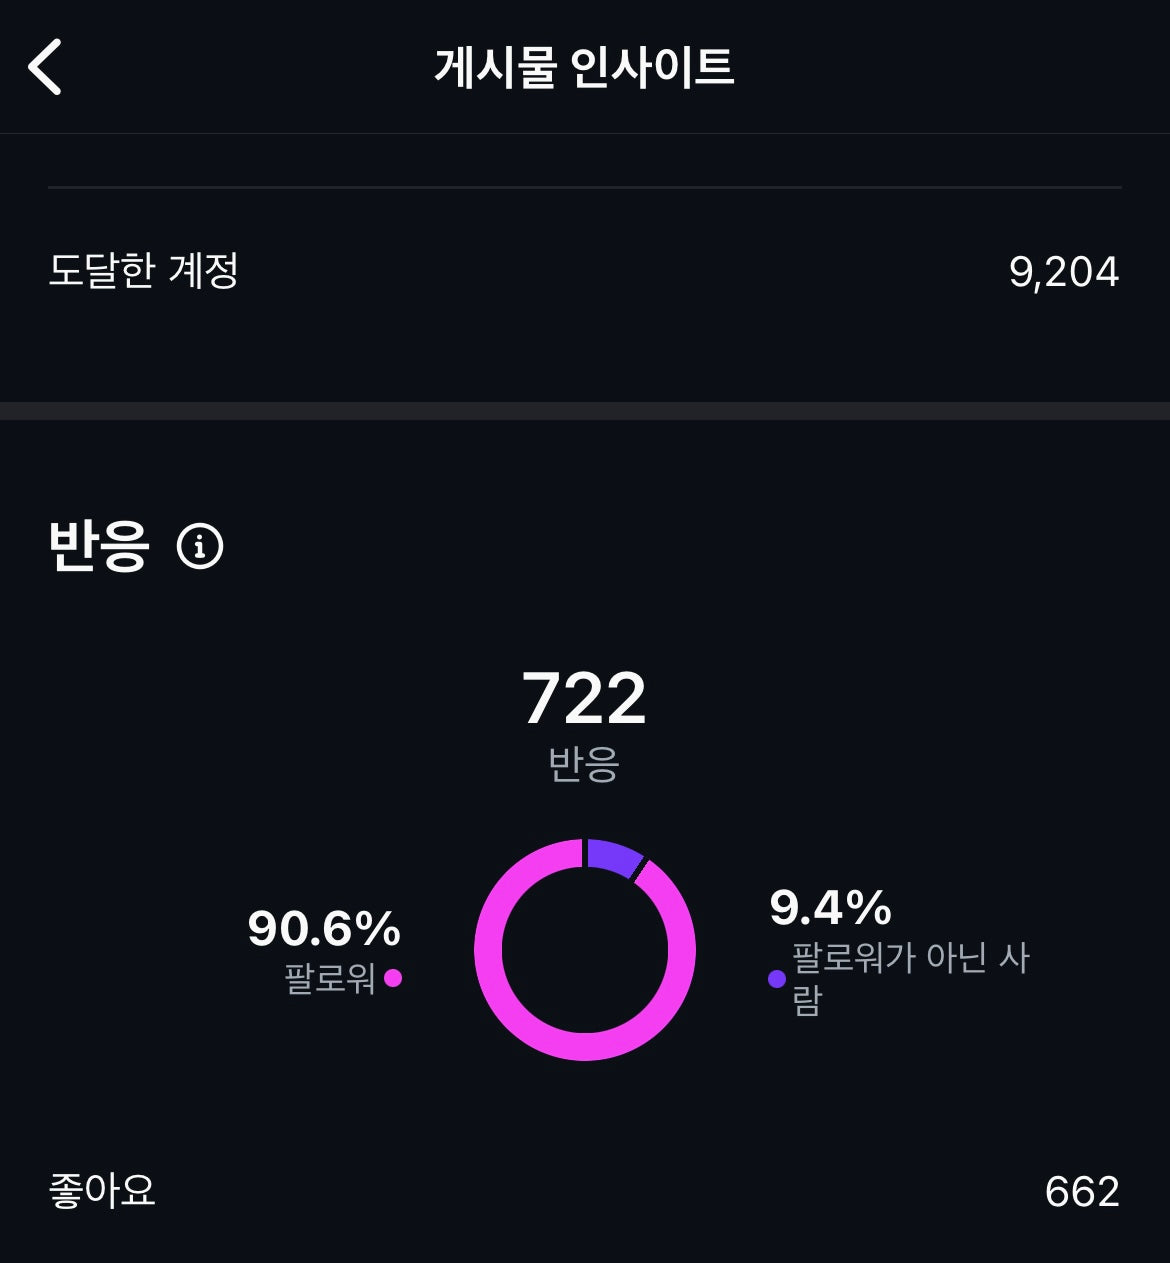Image resolution: width=1170 pixels, height=1263 pixels.
Task: Tap the 반응 section heading
Action: point(99,546)
